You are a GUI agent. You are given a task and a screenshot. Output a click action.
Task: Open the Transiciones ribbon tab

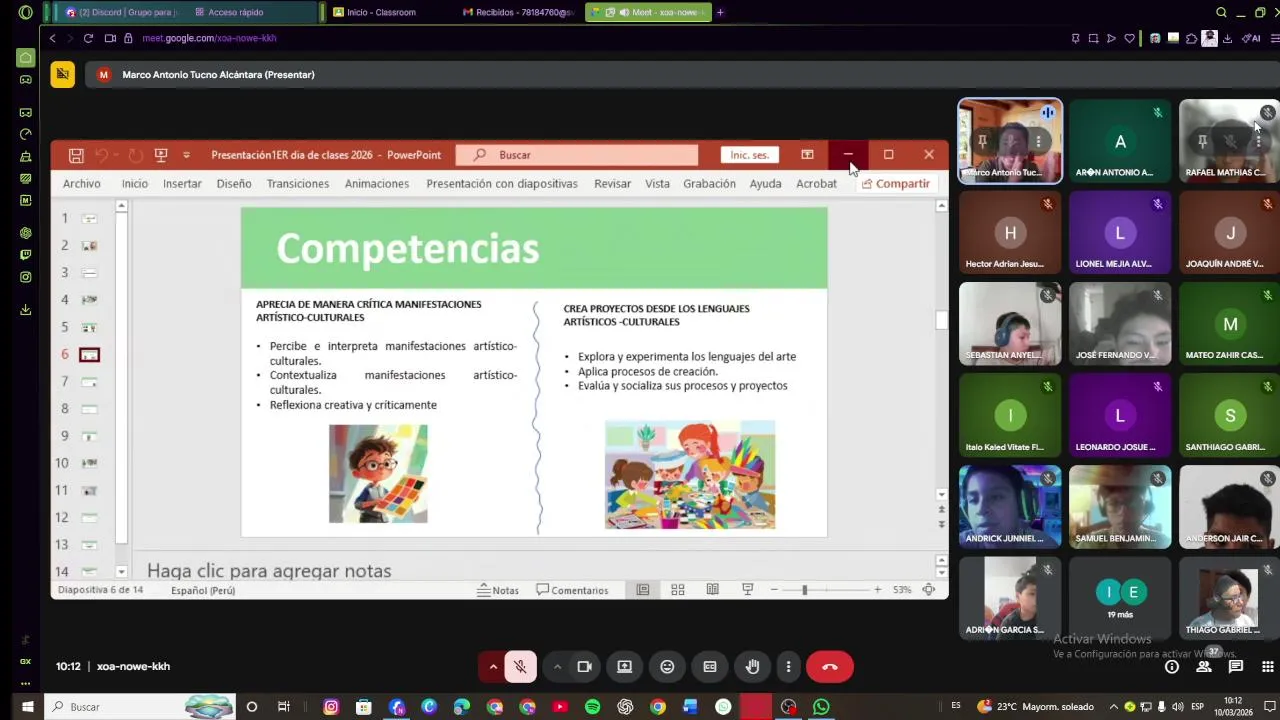(298, 184)
